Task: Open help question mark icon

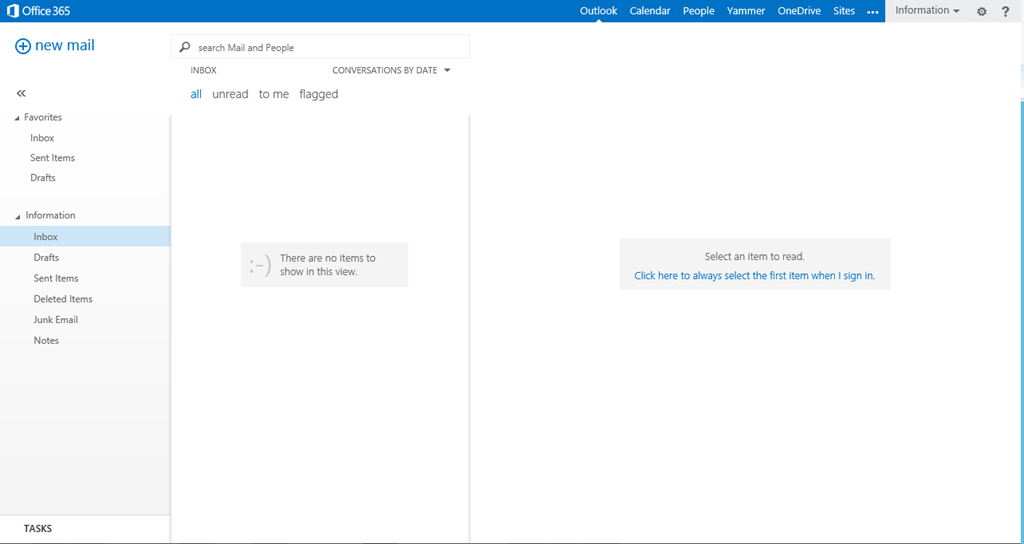Action: 1006,11
